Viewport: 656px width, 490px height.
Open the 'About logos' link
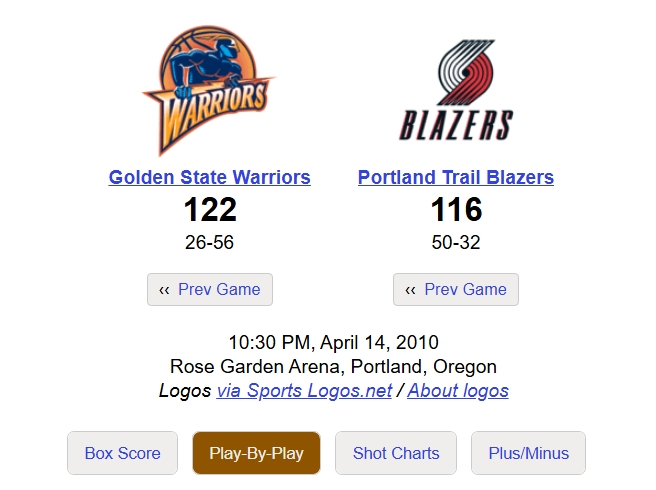coord(458,391)
